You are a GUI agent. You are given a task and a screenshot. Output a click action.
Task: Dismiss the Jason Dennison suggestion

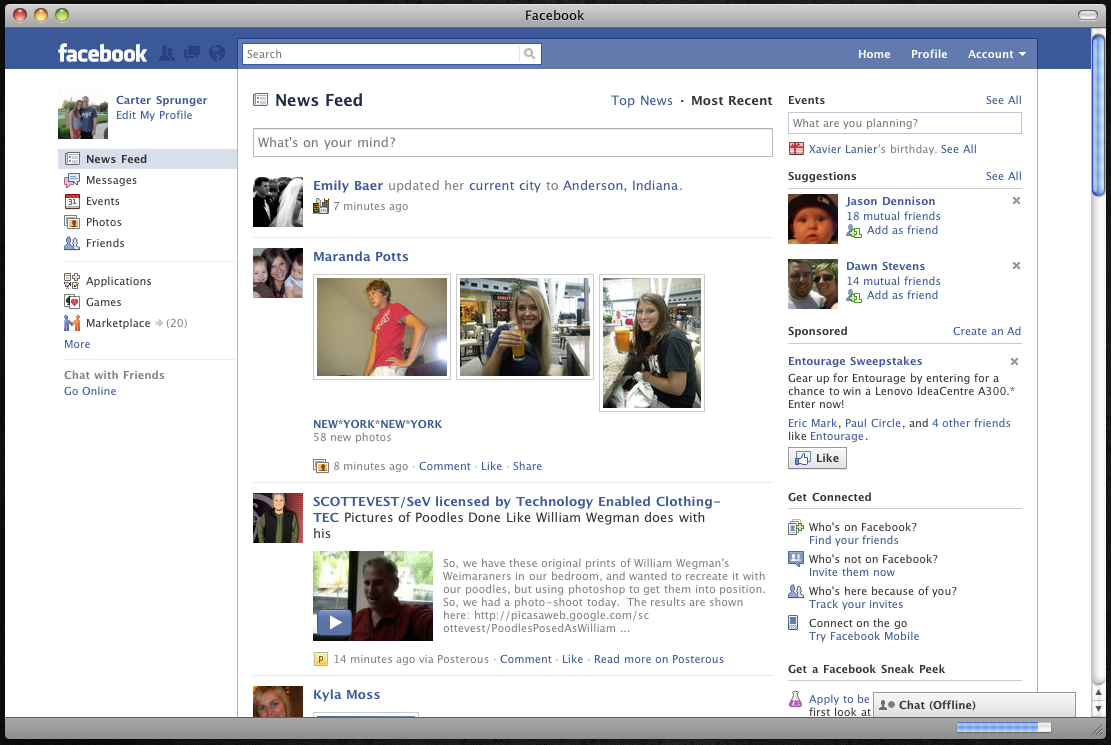tap(1016, 201)
